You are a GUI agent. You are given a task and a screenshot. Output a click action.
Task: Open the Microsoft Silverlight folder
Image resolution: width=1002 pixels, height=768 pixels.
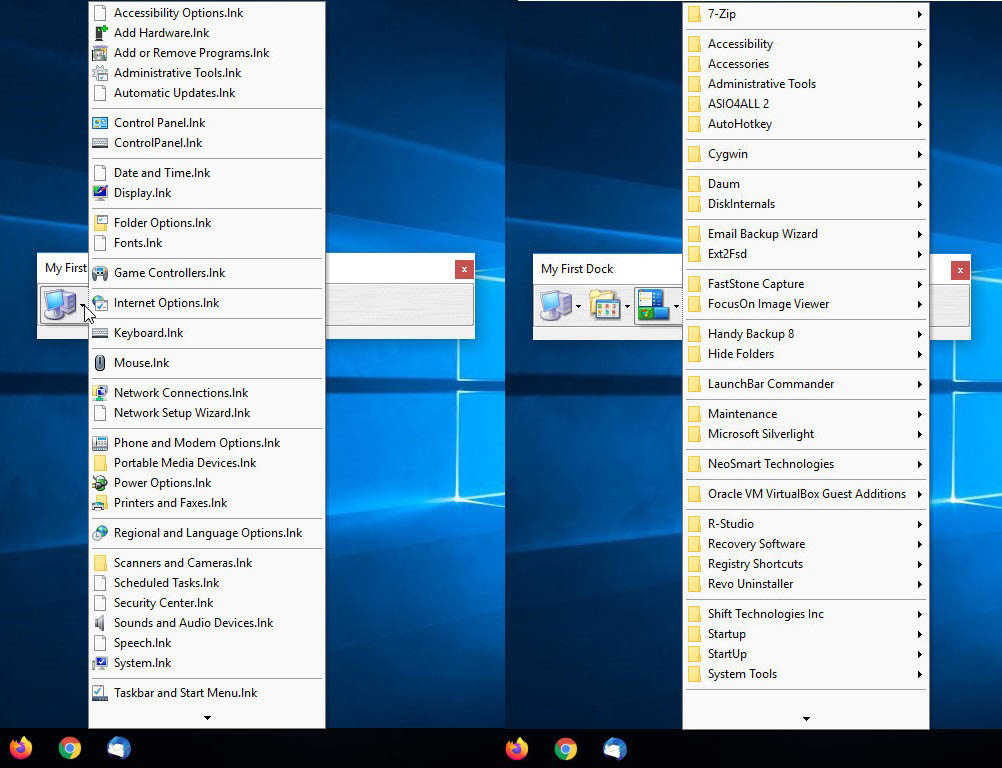pyautogui.click(x=806, y=434)
